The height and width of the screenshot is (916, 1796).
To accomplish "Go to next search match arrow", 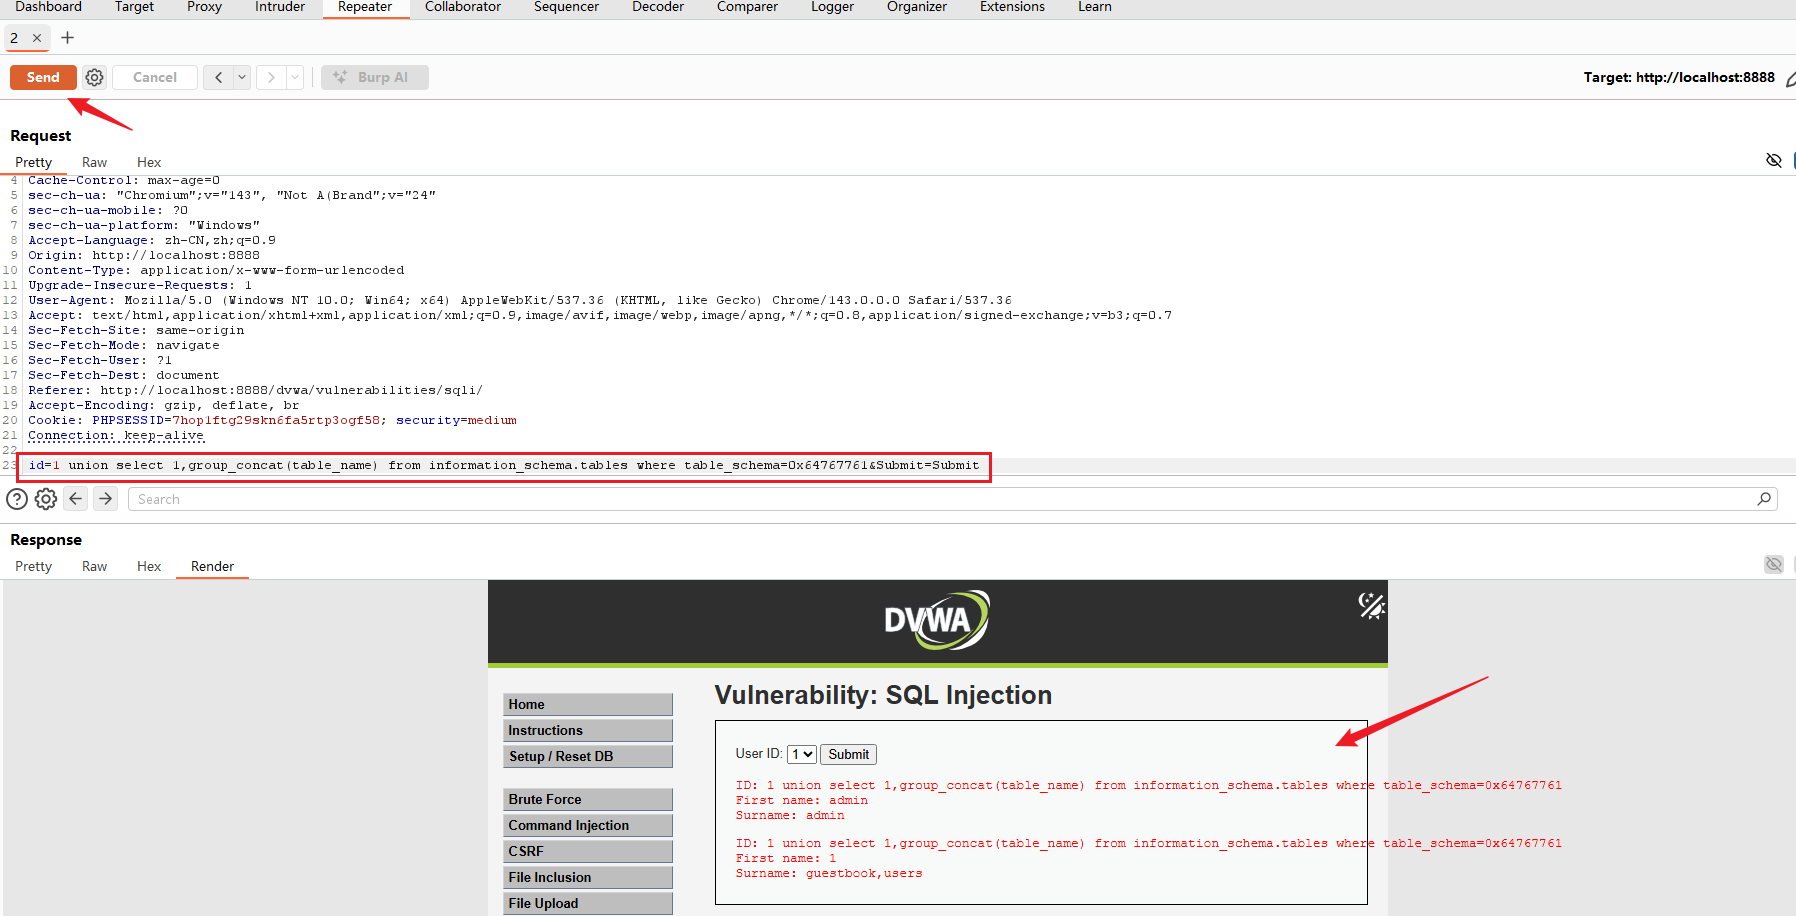I will pyautogui.click(x=105, y=498).
